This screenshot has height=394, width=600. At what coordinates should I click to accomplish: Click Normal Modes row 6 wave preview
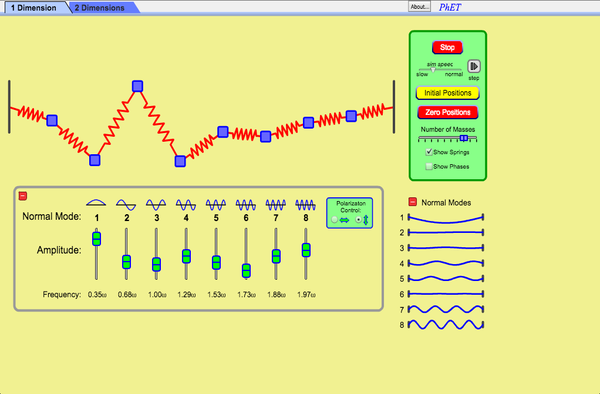coord(446,294)
